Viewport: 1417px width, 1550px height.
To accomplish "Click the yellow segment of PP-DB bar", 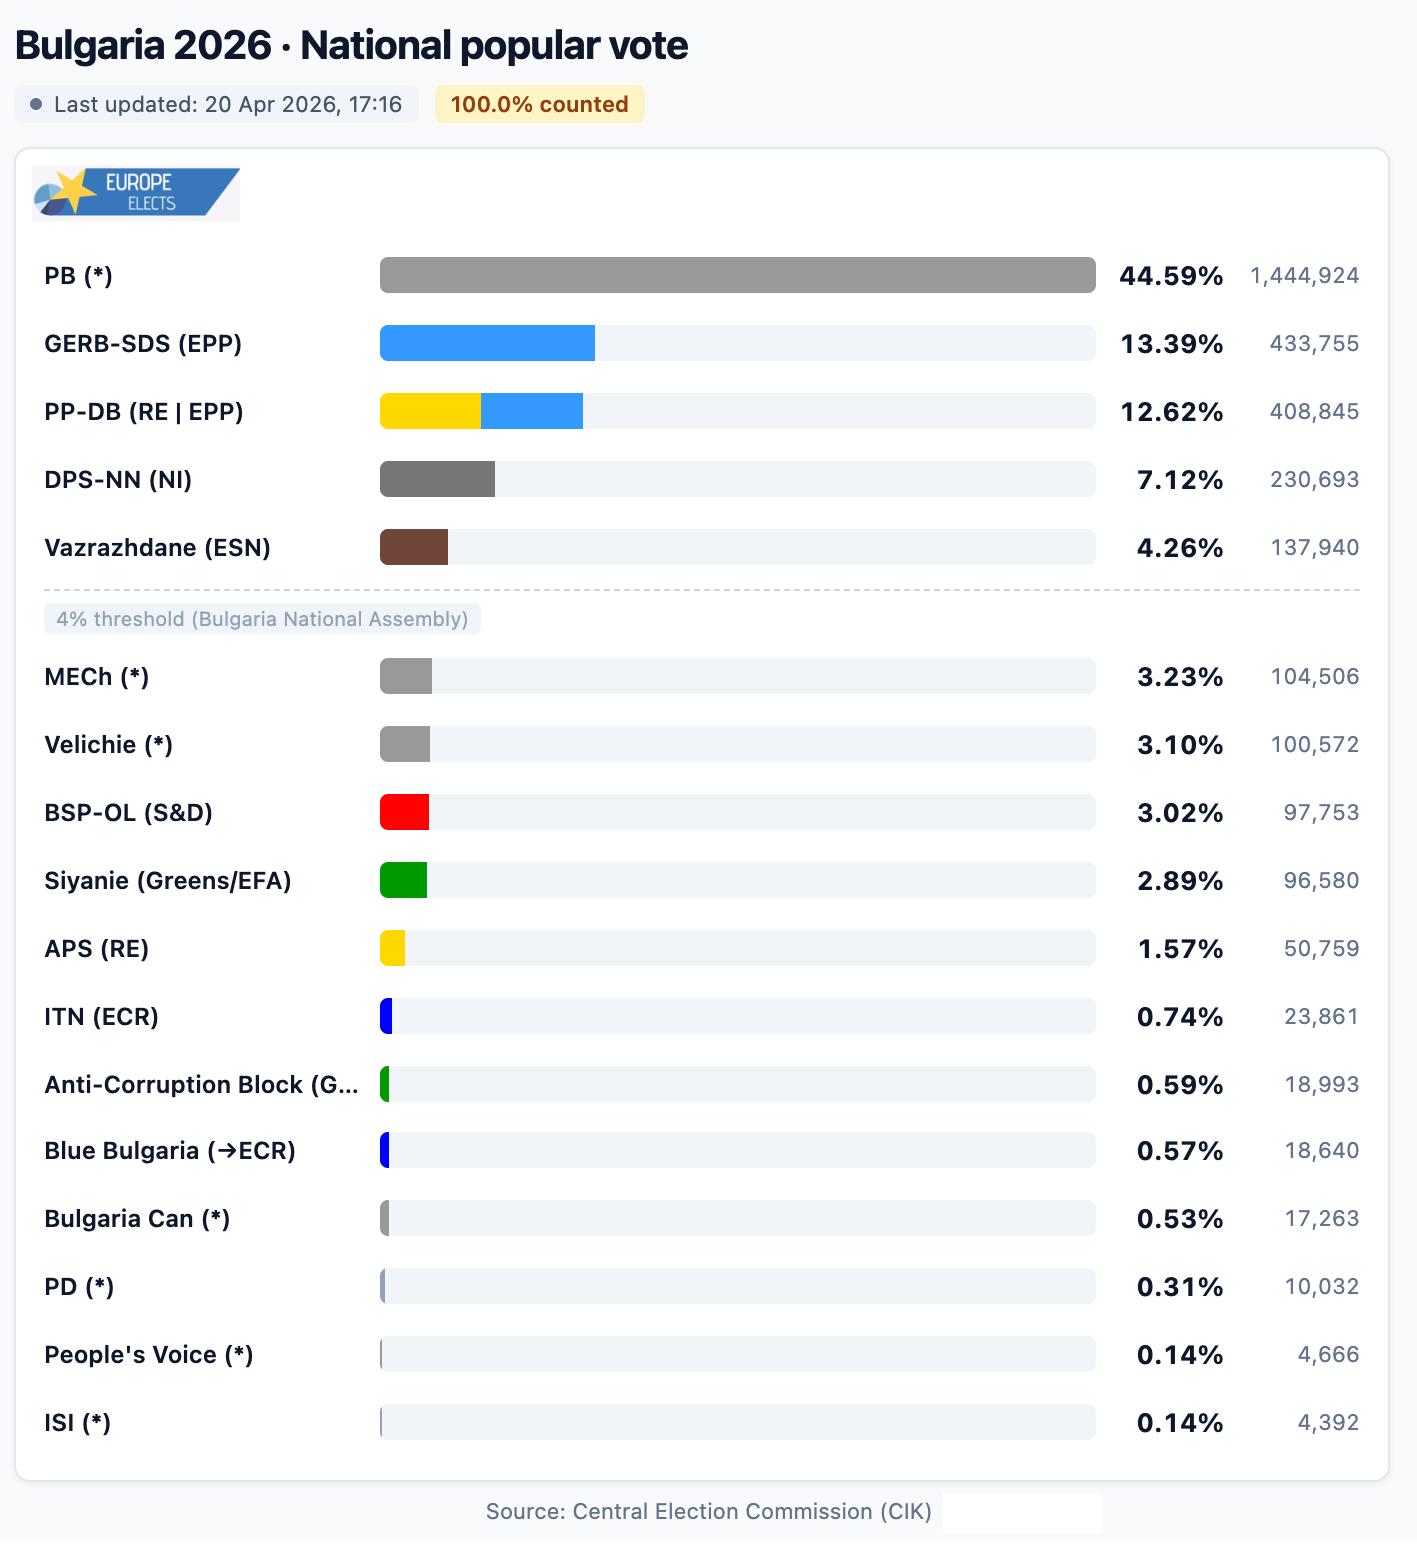I will 430,411.
